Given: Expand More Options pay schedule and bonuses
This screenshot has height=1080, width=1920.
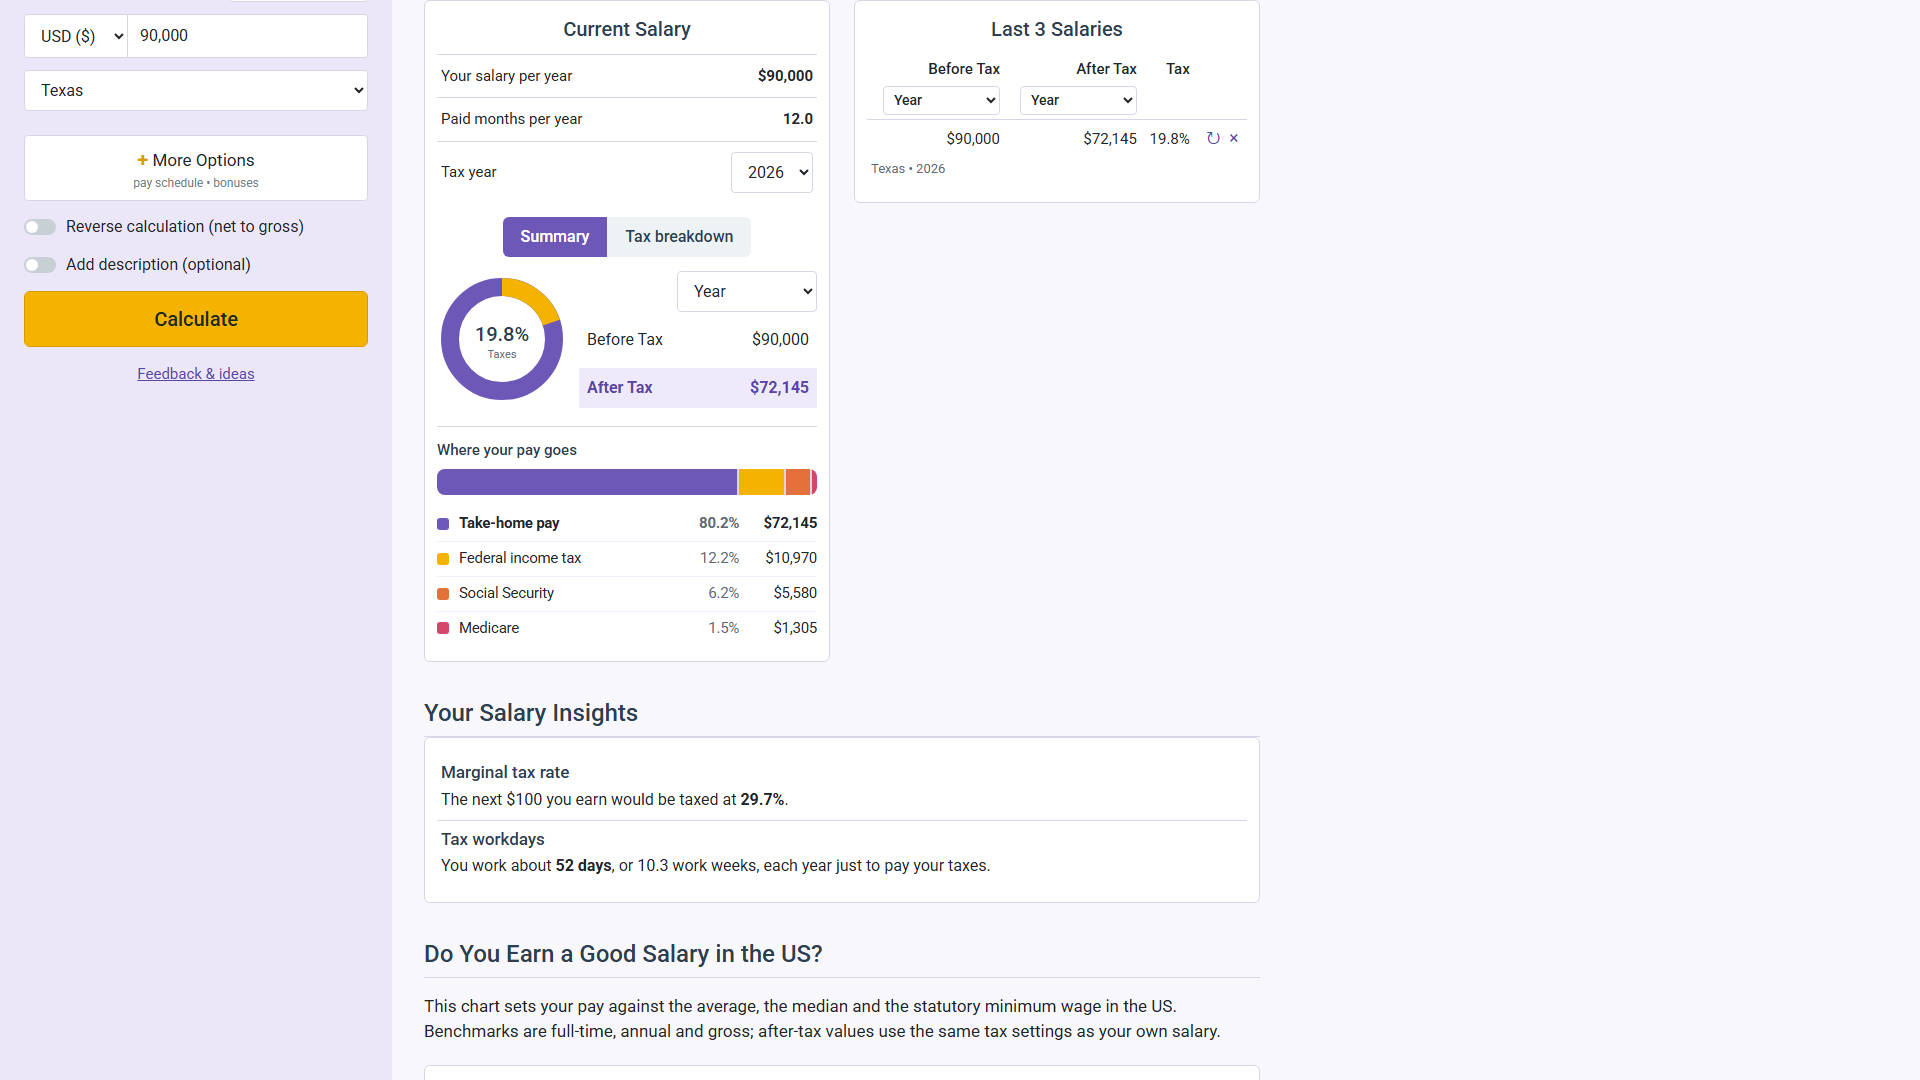Looking at the screenshot, I should 196,168.
